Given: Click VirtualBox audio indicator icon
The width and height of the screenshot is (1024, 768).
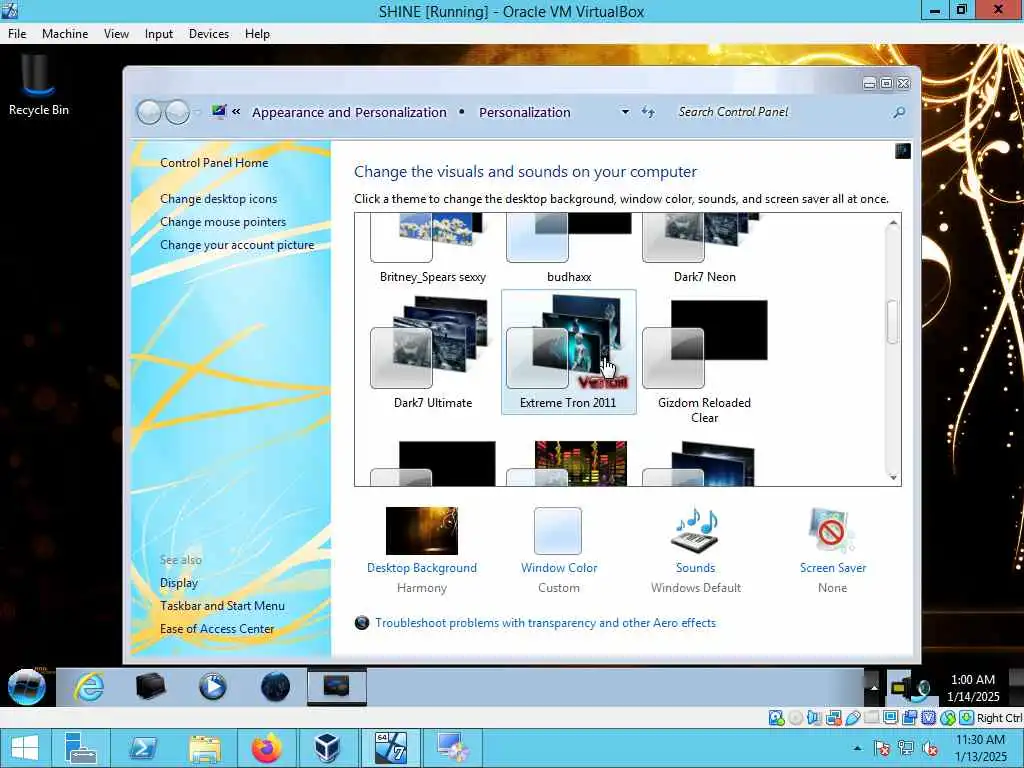Looking at the screenshot, I should pyautogui.click(x=814, y=718).
